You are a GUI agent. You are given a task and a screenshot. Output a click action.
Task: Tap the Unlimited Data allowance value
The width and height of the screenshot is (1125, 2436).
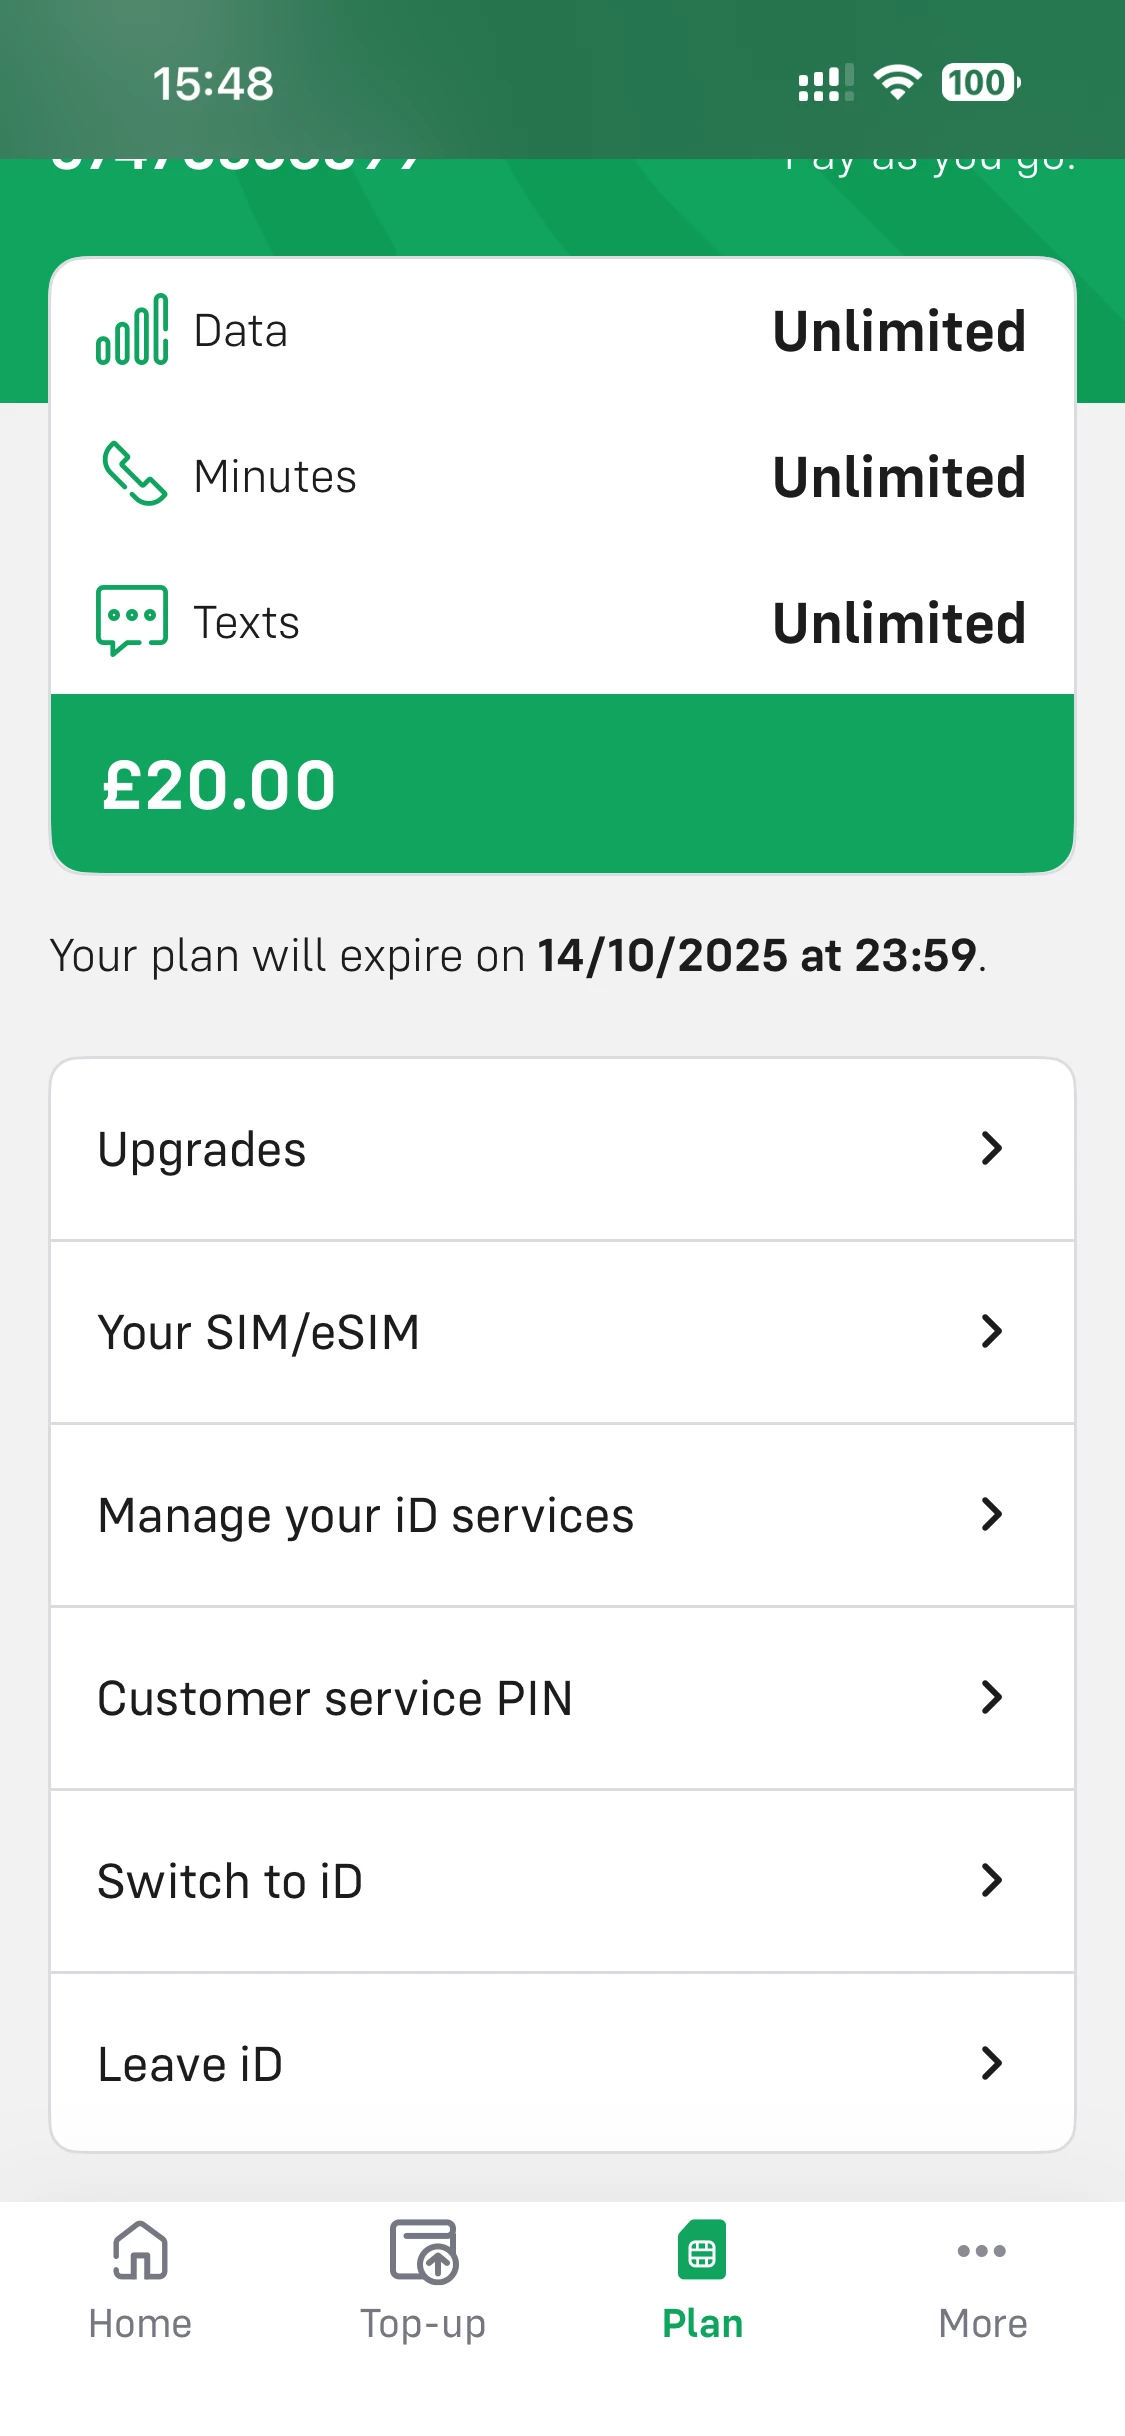click(x=899, y=331)
